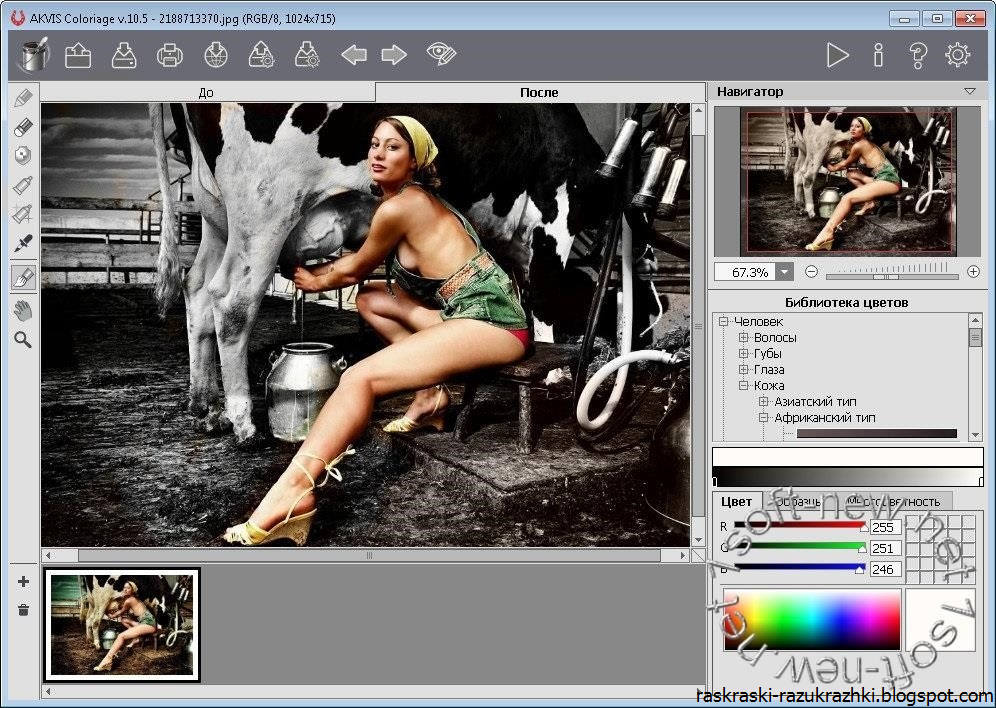Zoom out with the minus button
996x708 pixels.
(811, 272)
